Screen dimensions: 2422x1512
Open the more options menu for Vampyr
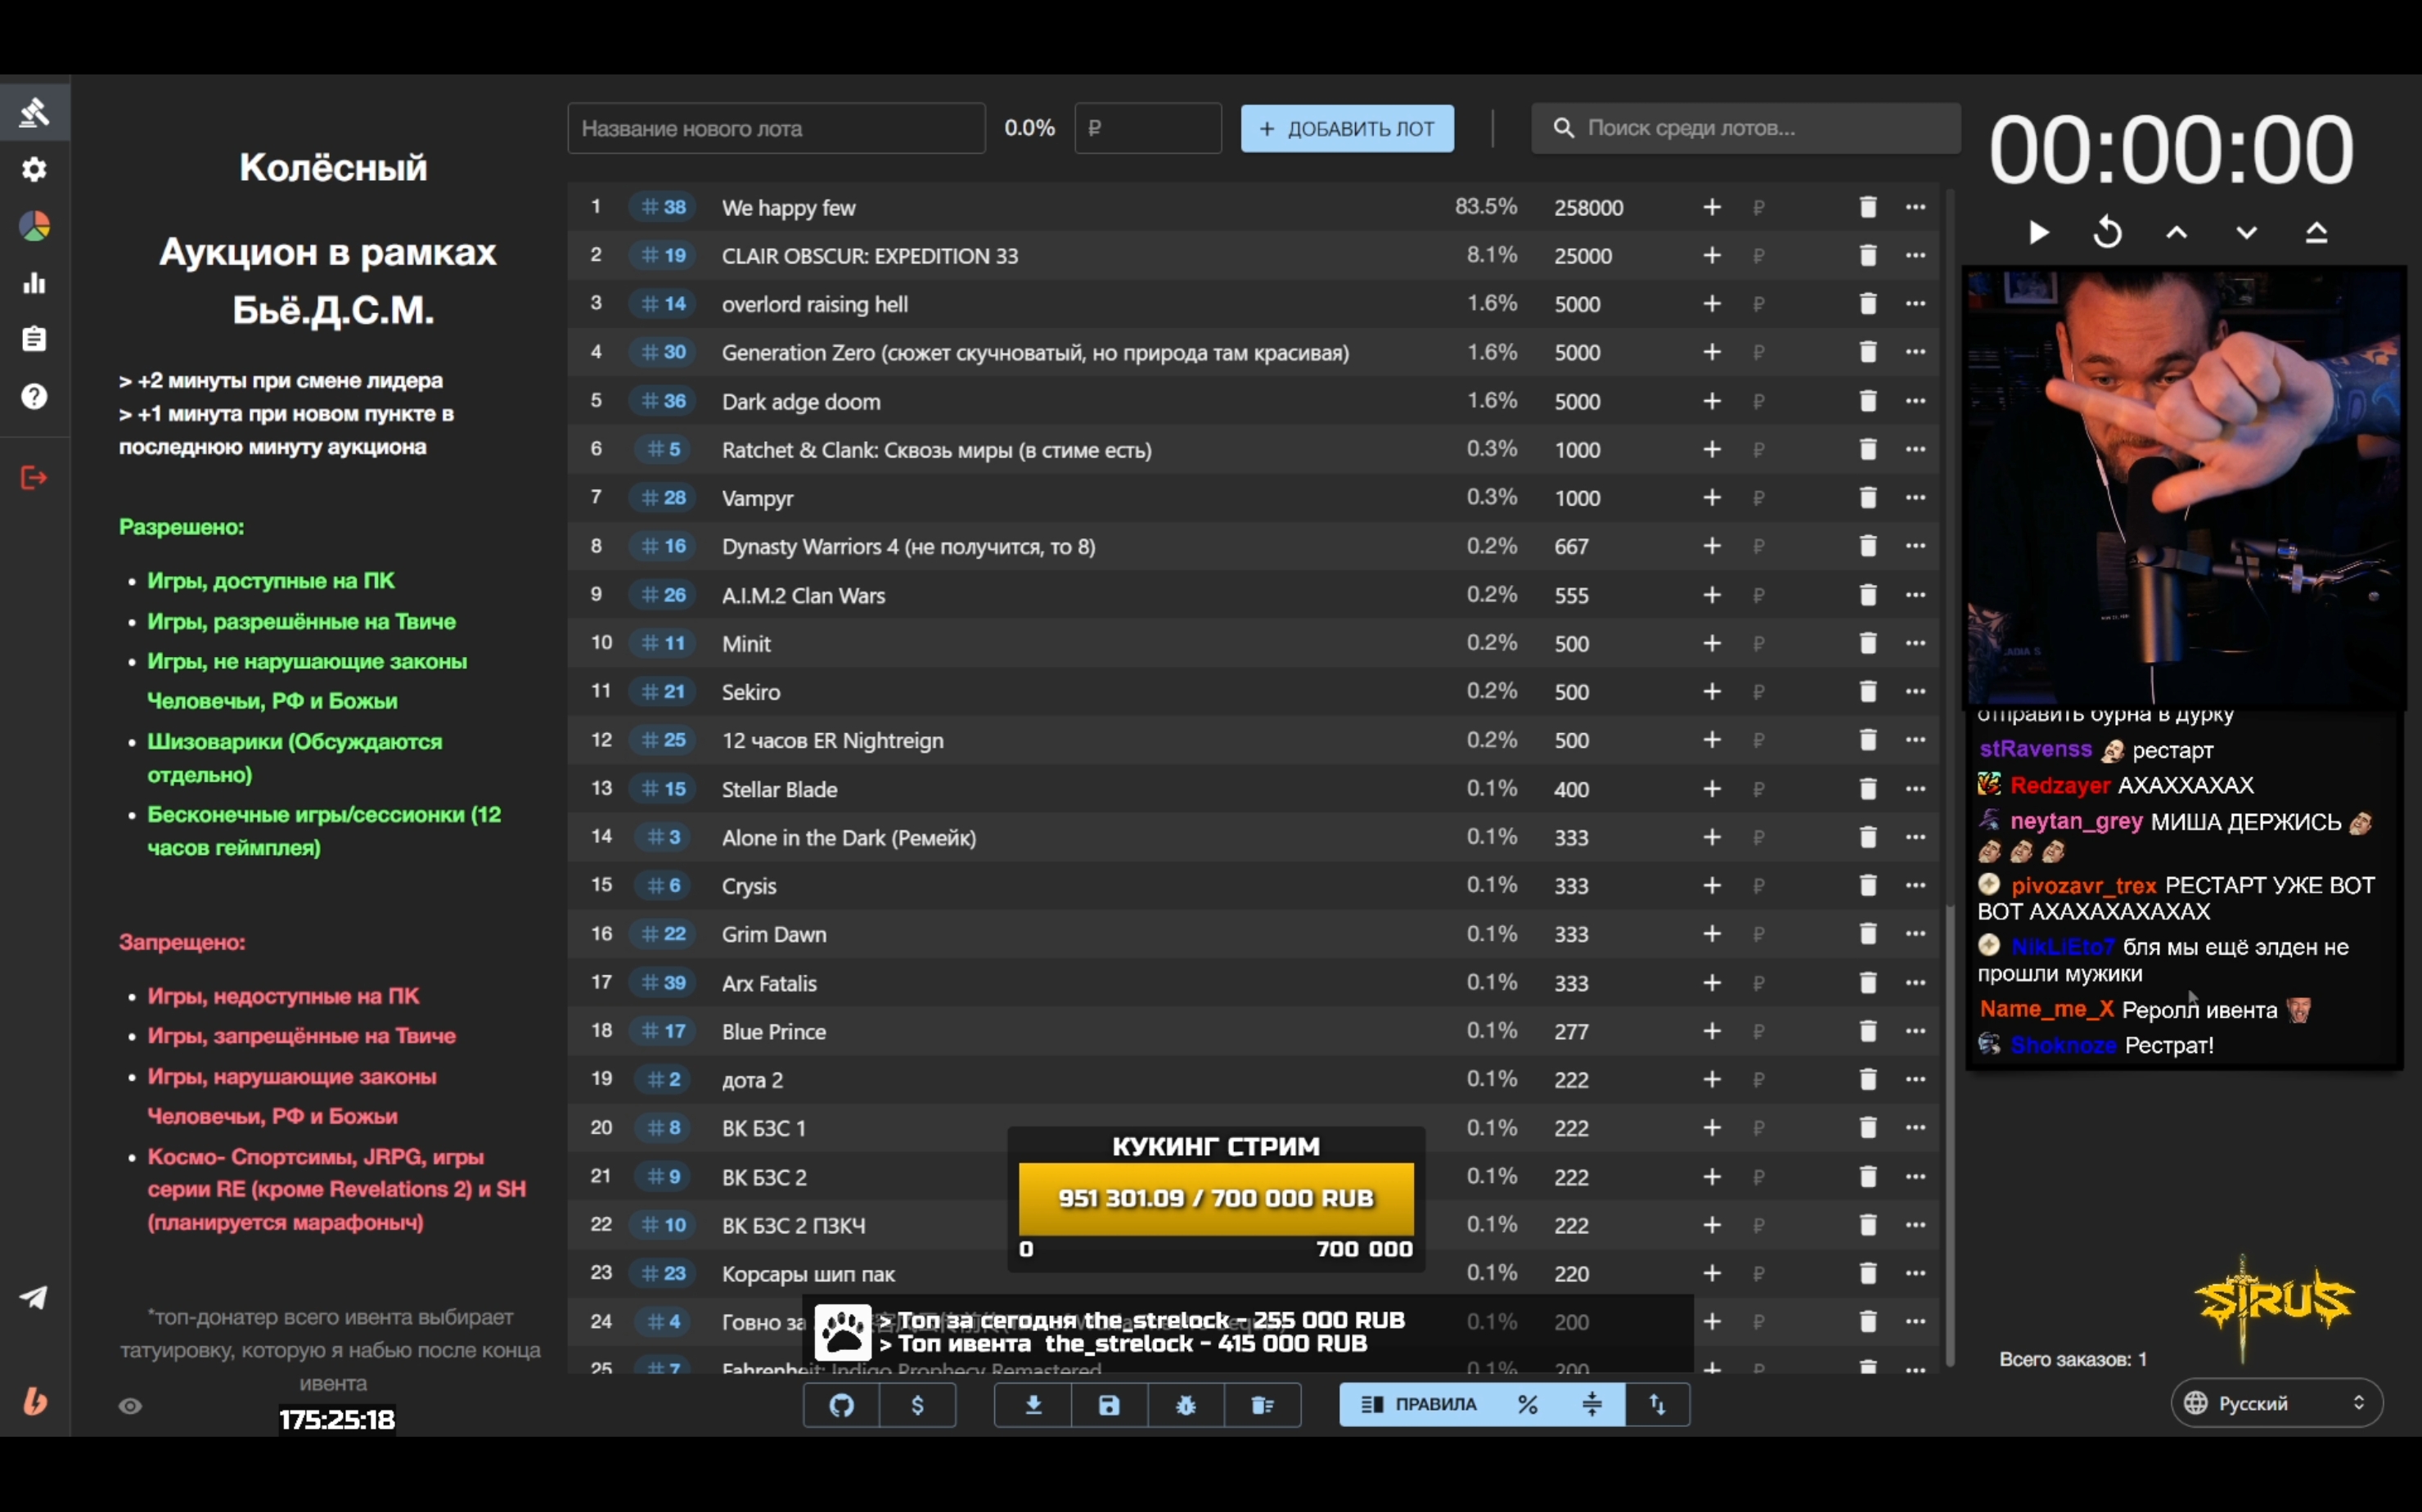click(1915, 497)
